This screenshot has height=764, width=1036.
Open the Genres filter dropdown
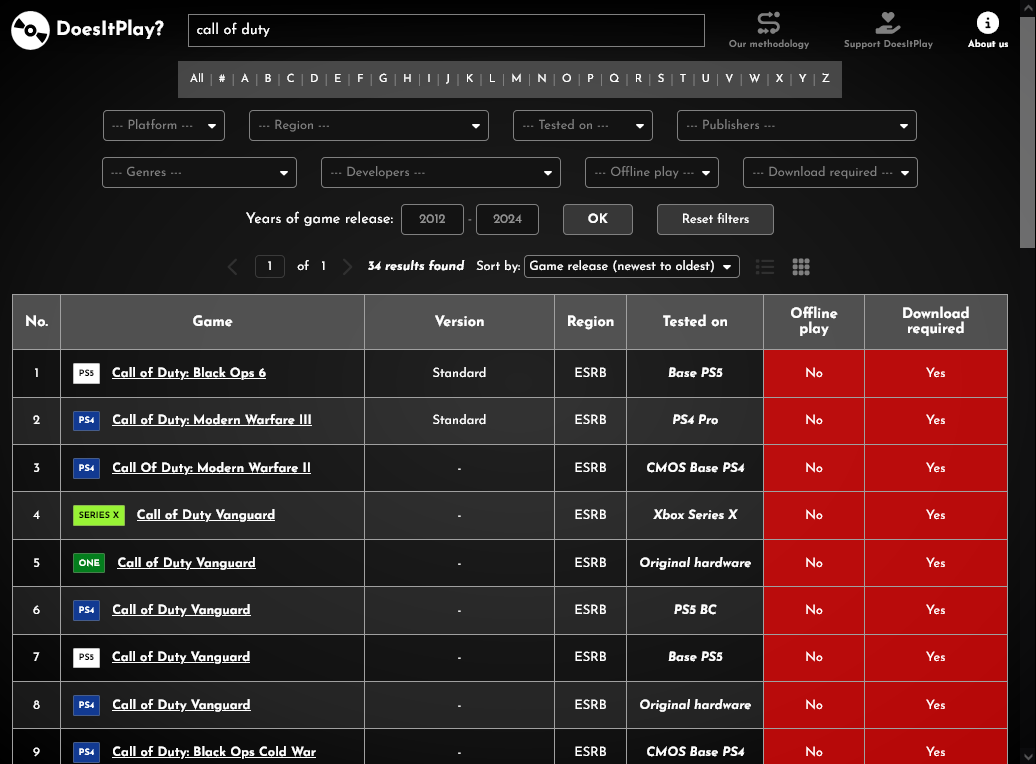(200, 172)
